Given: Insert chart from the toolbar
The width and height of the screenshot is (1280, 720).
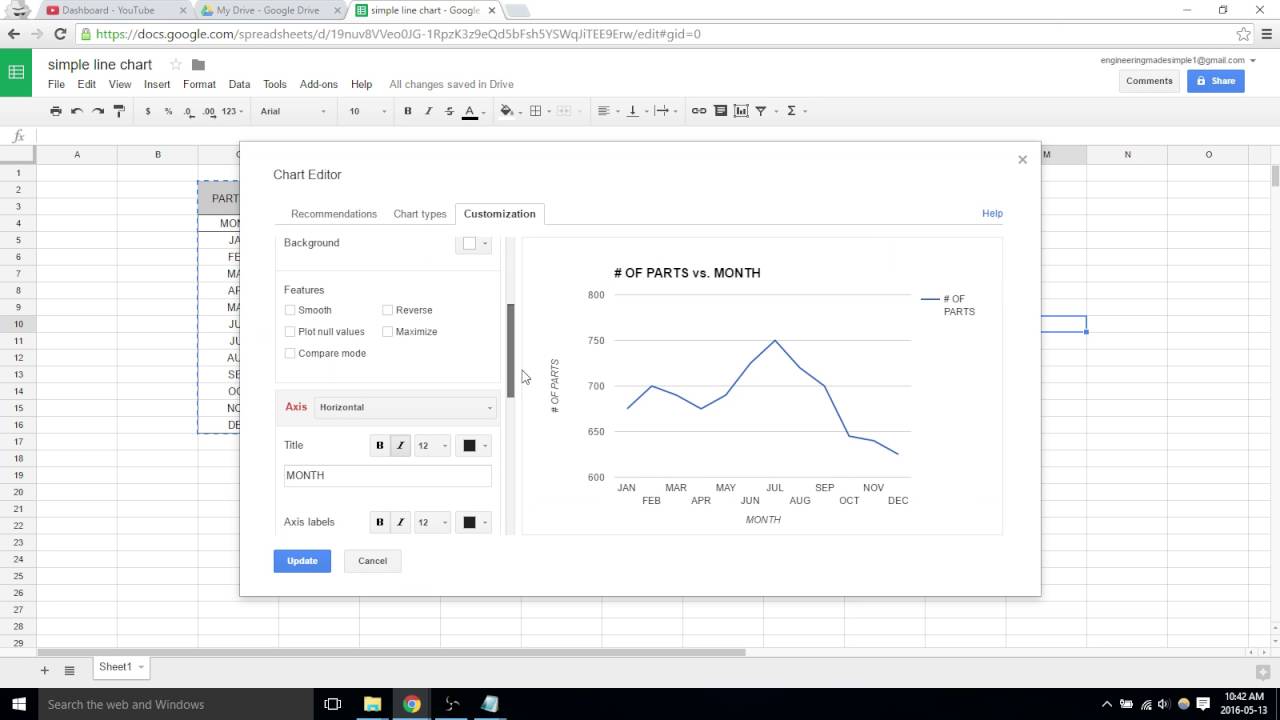Looking at the screenshot, I should [x=741, y=111].
